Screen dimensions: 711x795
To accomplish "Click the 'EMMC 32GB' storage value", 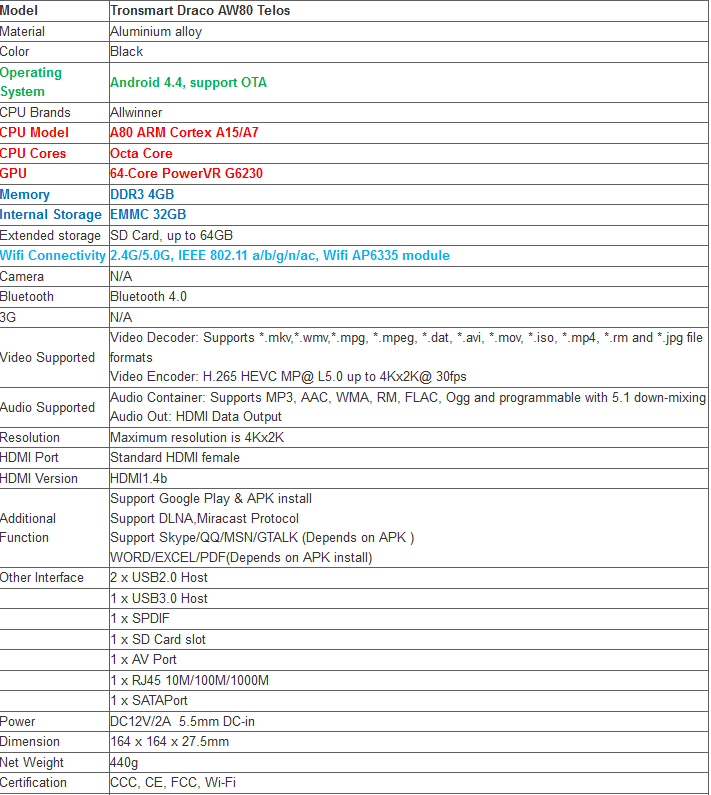I will 148,214.
